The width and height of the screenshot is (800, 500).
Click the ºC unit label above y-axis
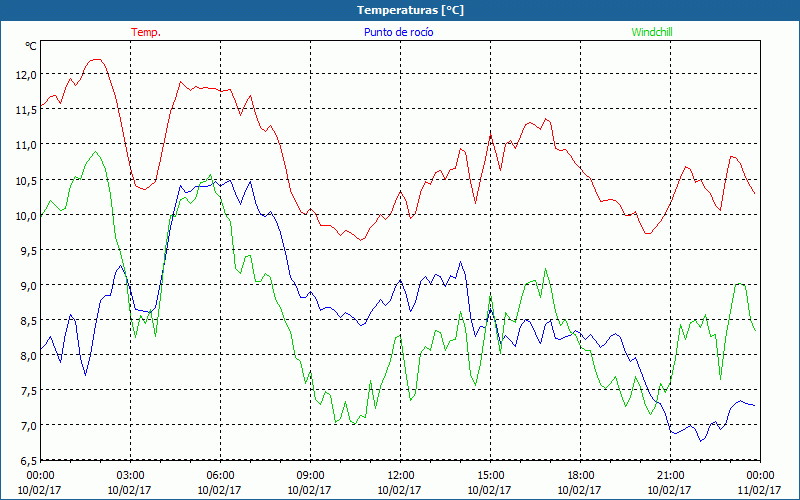(30, 46)
